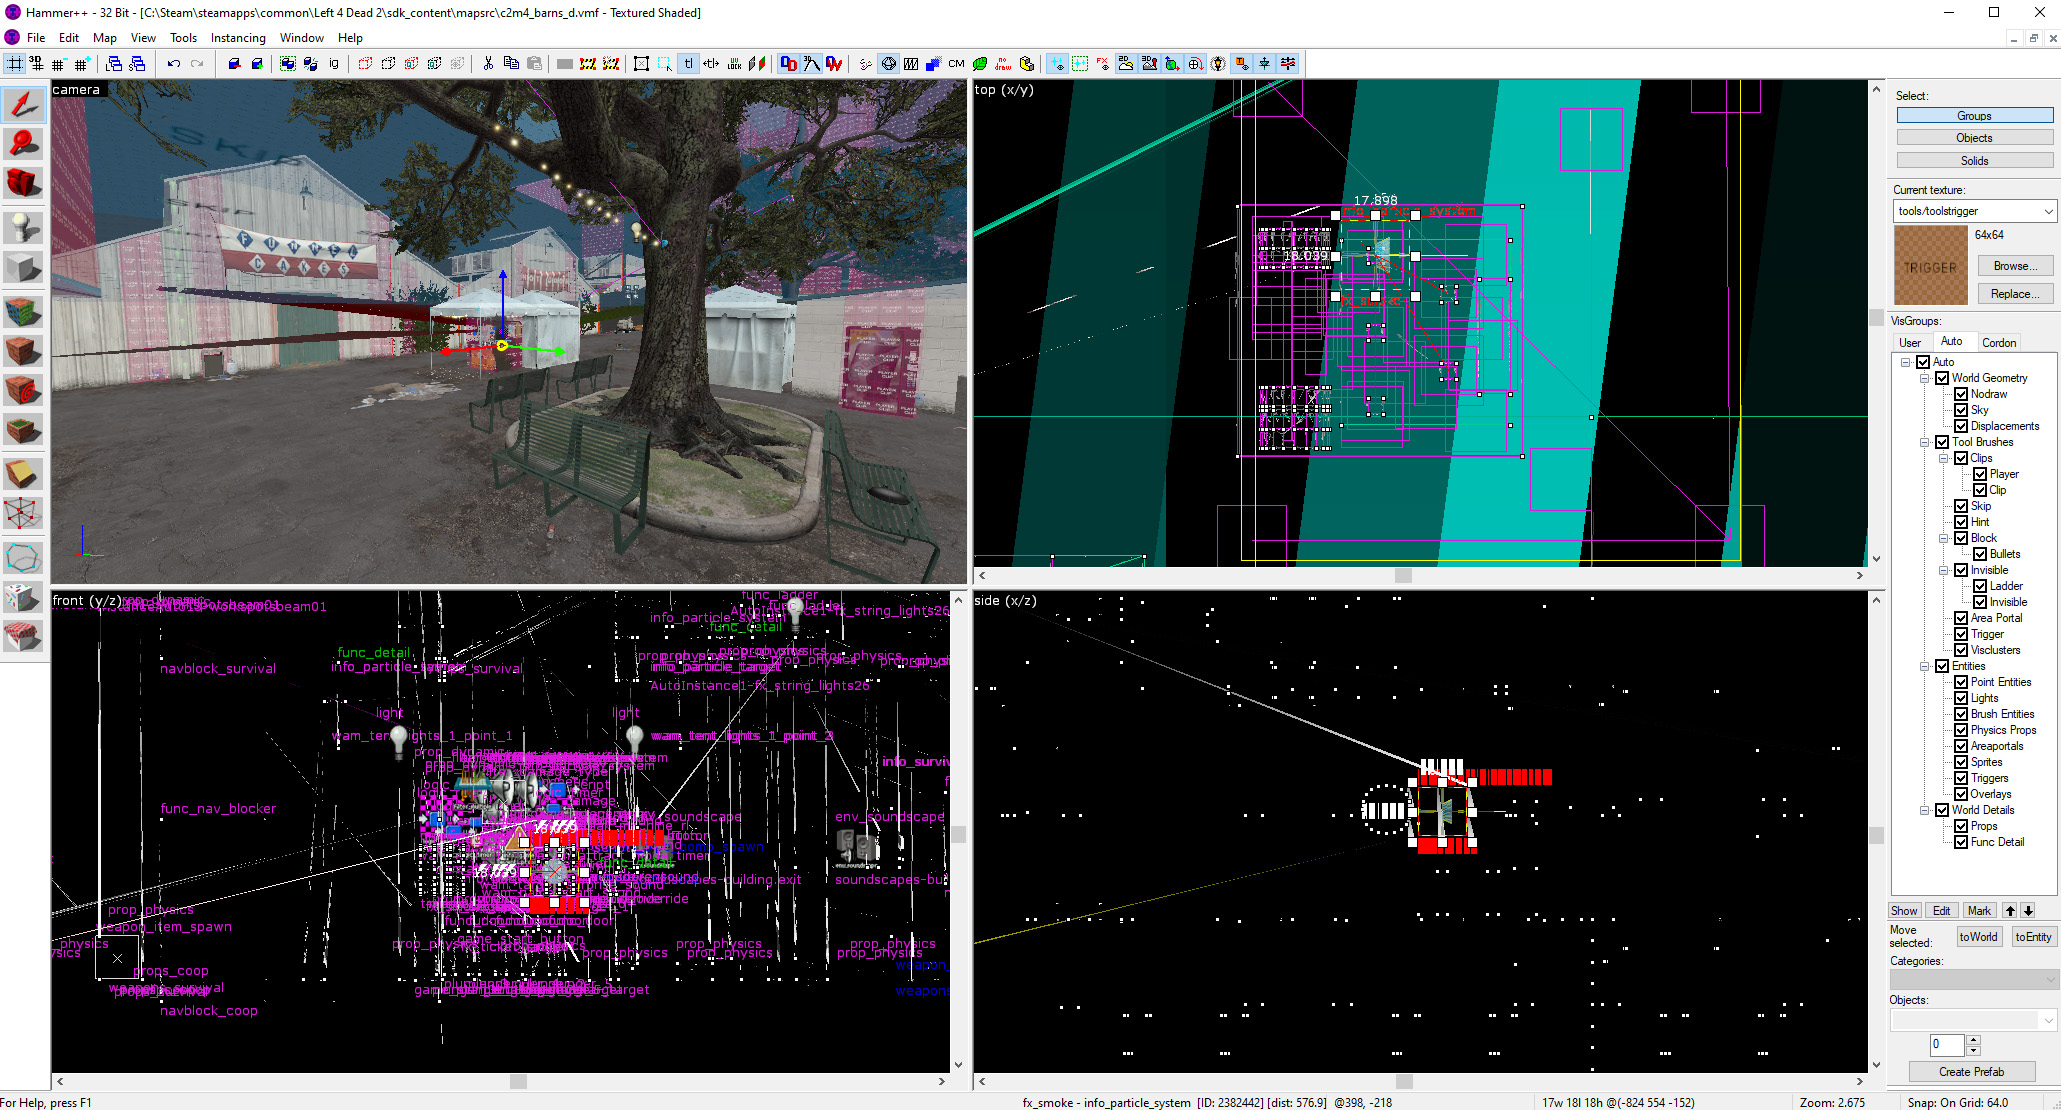Image resolution: width=2061 pixels, height=1110 pixels.
Task: Select the Selection tool arrow
Action: [x=23, y=105]
